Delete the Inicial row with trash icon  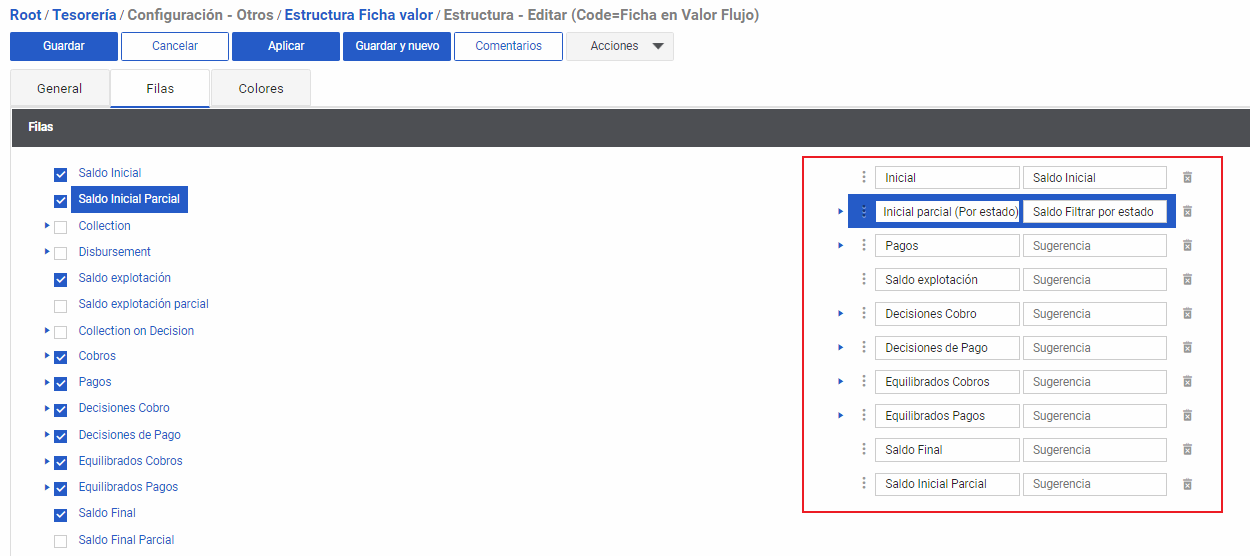1187,178
